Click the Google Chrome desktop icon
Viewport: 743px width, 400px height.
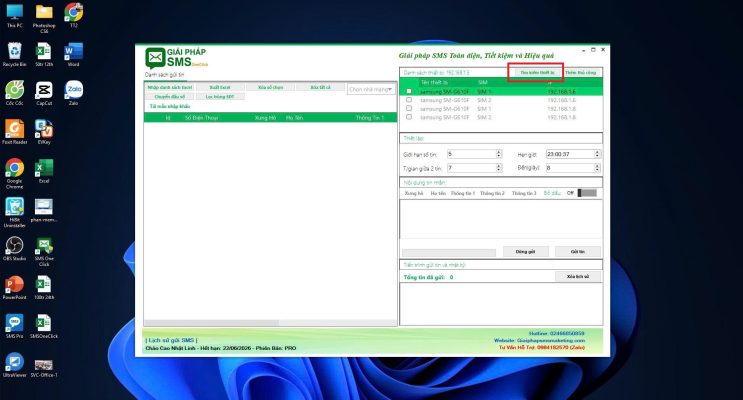click(x=14, y=170)
